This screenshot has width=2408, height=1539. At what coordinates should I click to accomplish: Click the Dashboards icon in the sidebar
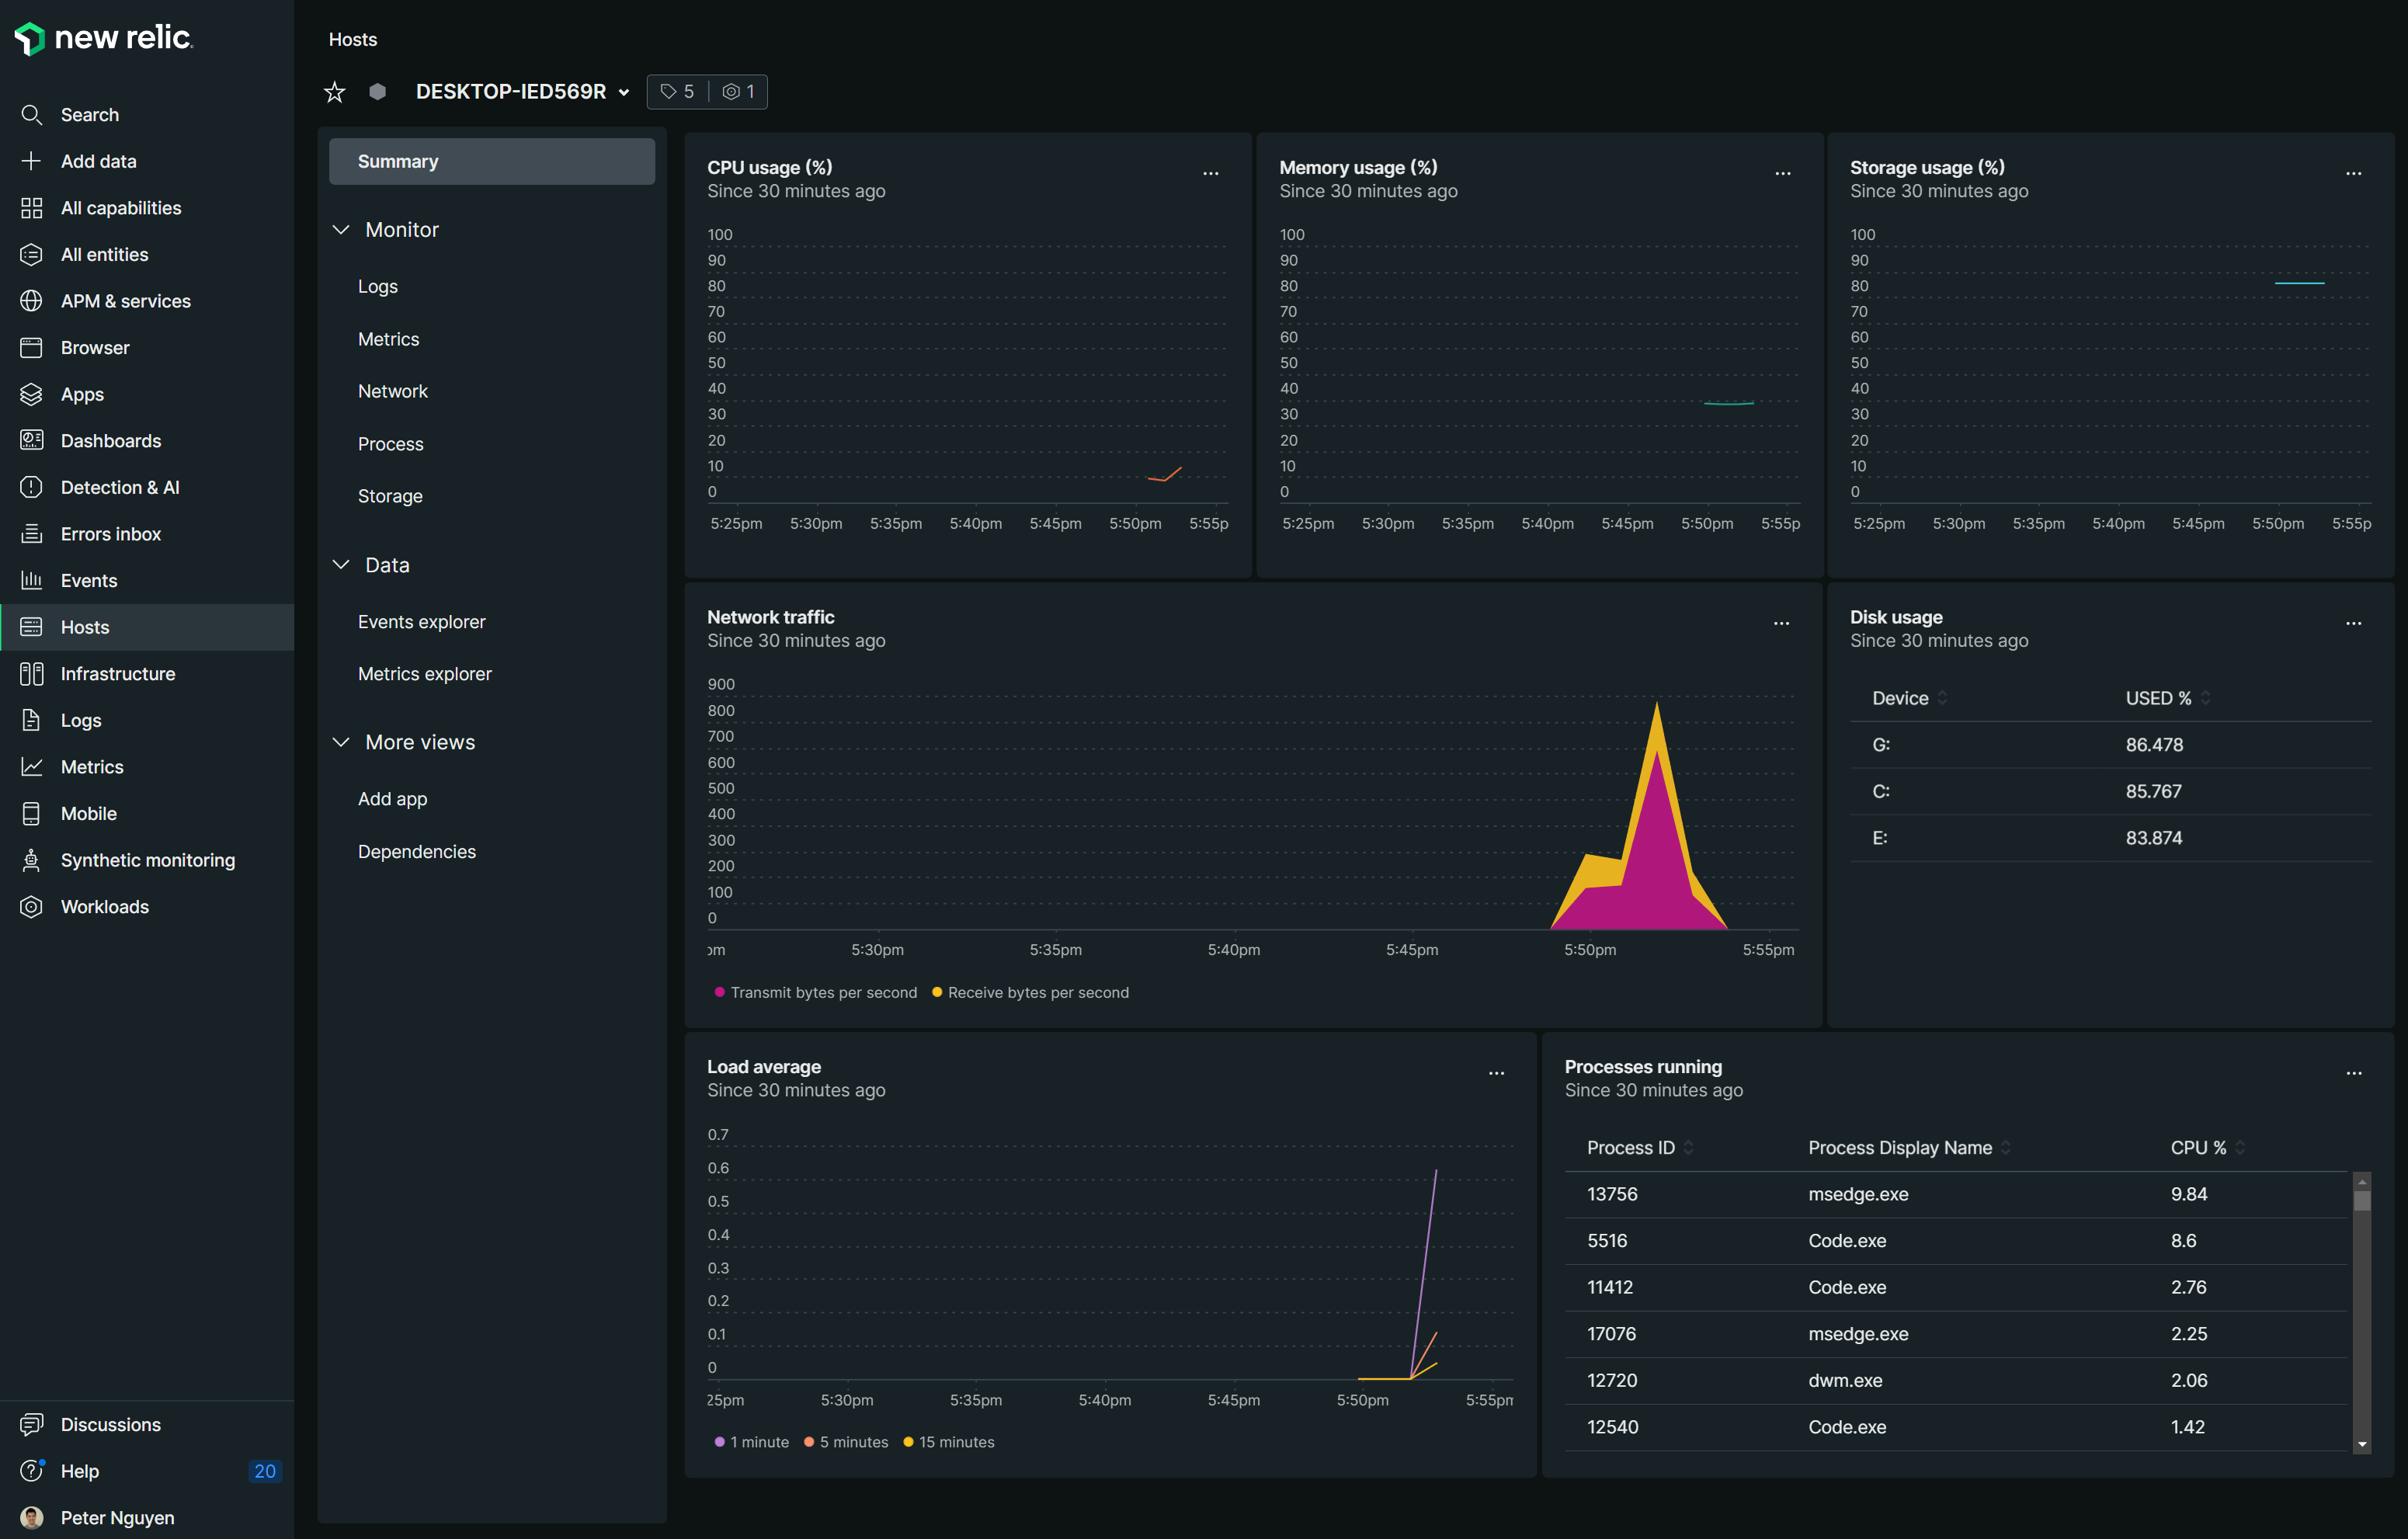click(31, 441)
